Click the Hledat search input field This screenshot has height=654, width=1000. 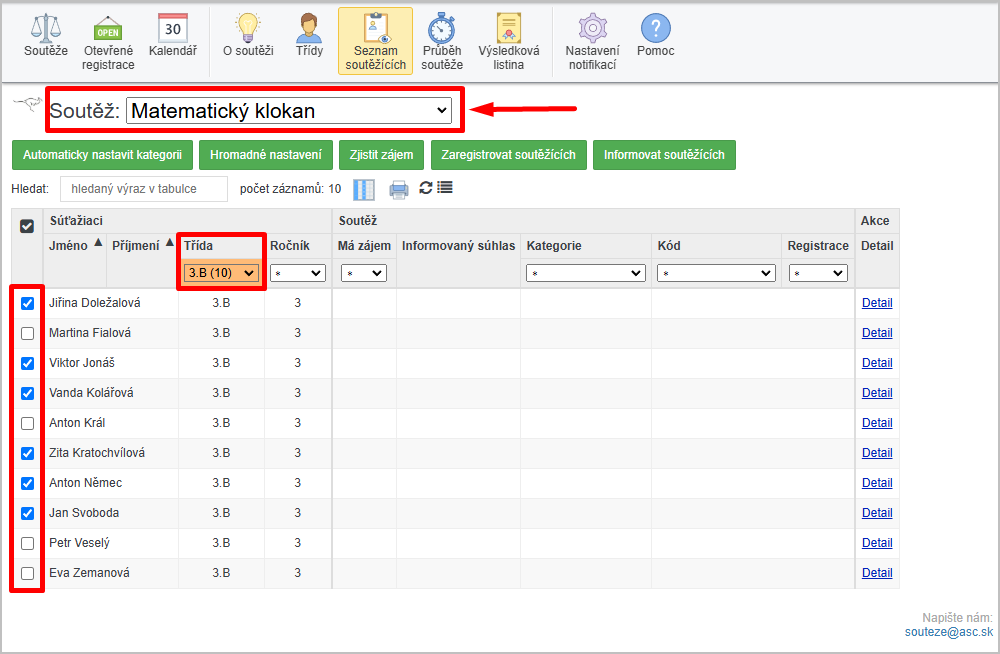(x=143, y=188)
